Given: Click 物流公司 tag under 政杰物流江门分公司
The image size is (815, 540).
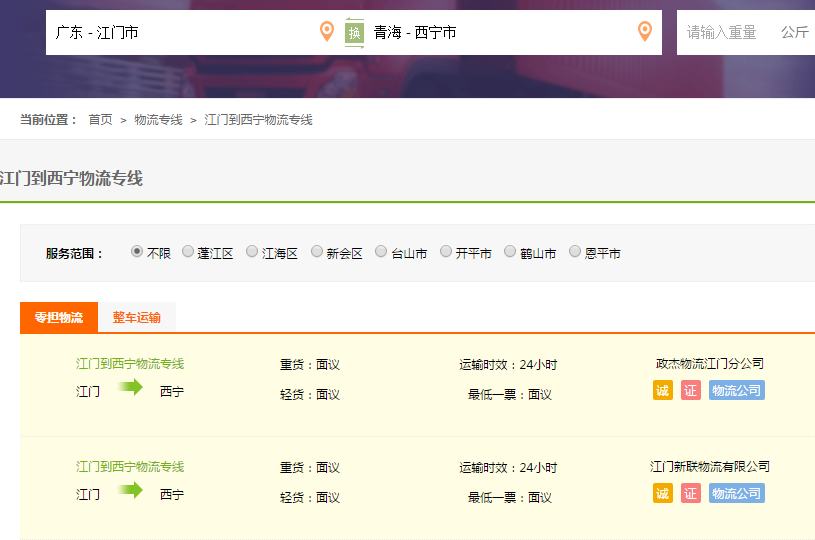Looking at the screenshot, I should 737,390.
